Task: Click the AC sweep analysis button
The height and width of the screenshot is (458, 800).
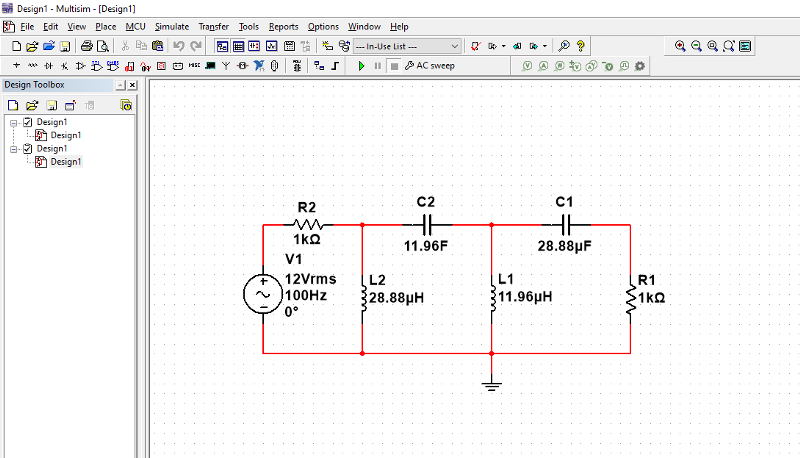Action: click(x=428, y=66)
